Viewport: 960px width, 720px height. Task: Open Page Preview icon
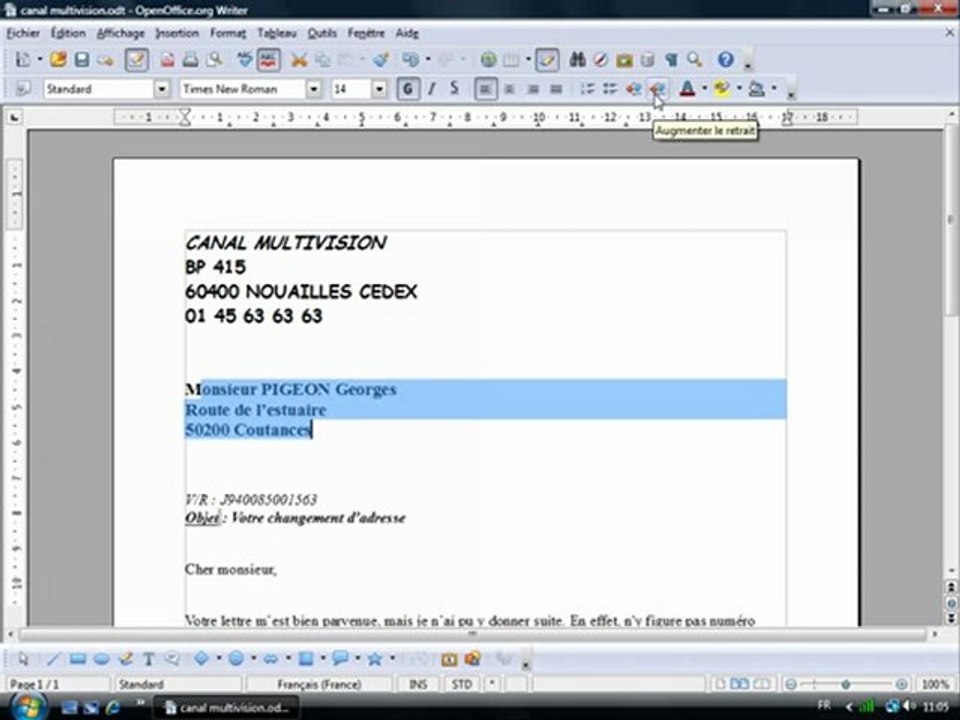tap(214, 59)
